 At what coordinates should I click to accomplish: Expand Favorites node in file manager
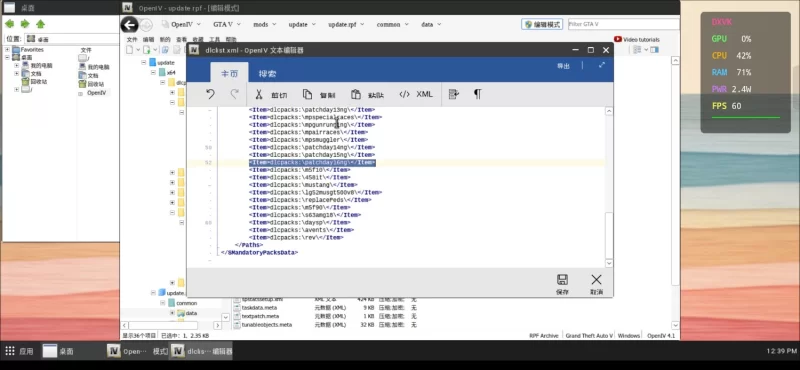point(8,50)
